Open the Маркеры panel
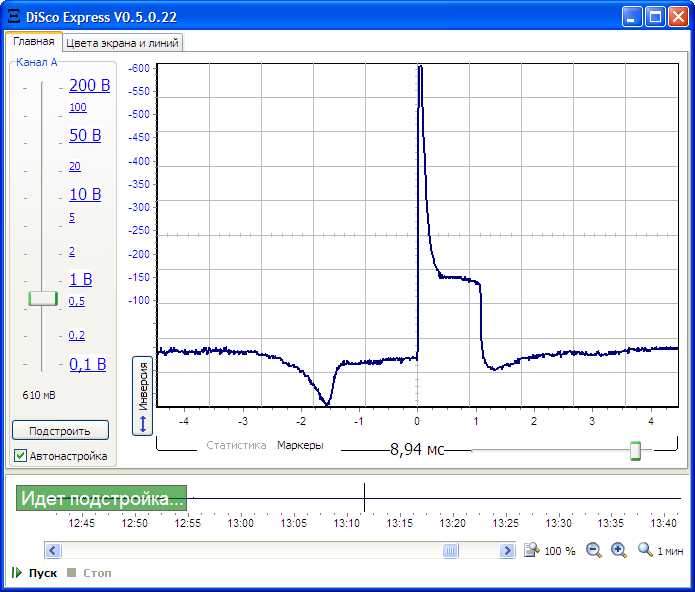This screenshot has height=592, width=695. coord(300,445)
